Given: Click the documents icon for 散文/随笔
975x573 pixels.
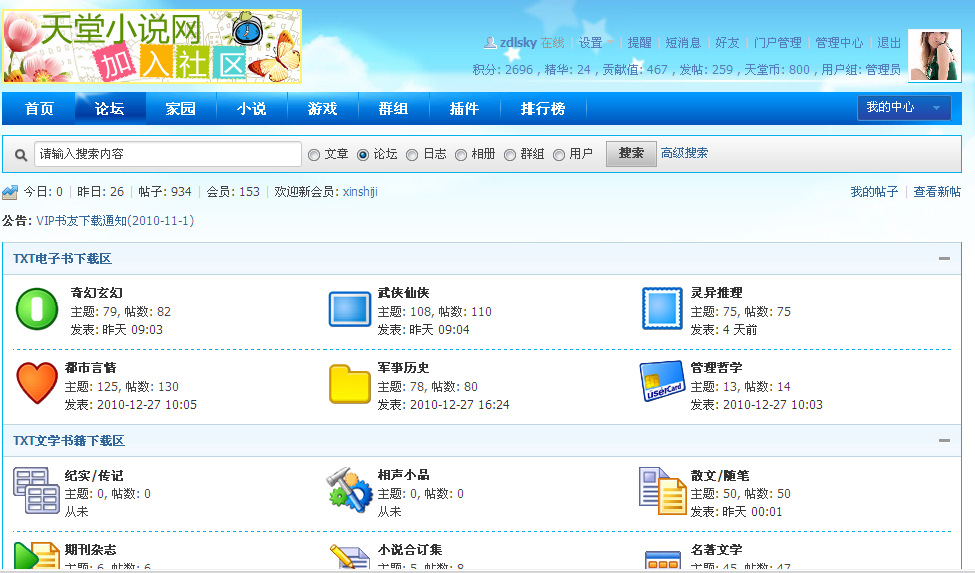Looking at the screenshot, I should tap(663, 490).
